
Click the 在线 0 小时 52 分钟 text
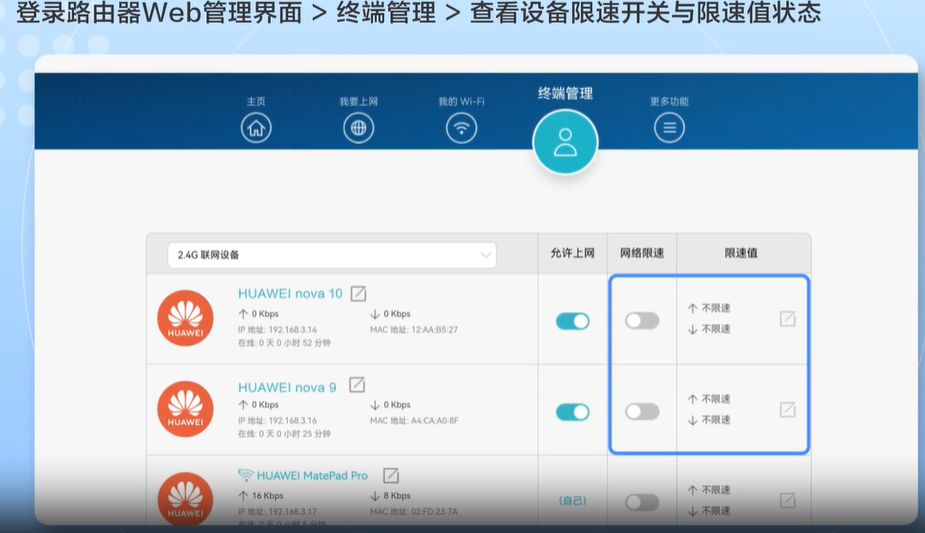coord(284,343)
